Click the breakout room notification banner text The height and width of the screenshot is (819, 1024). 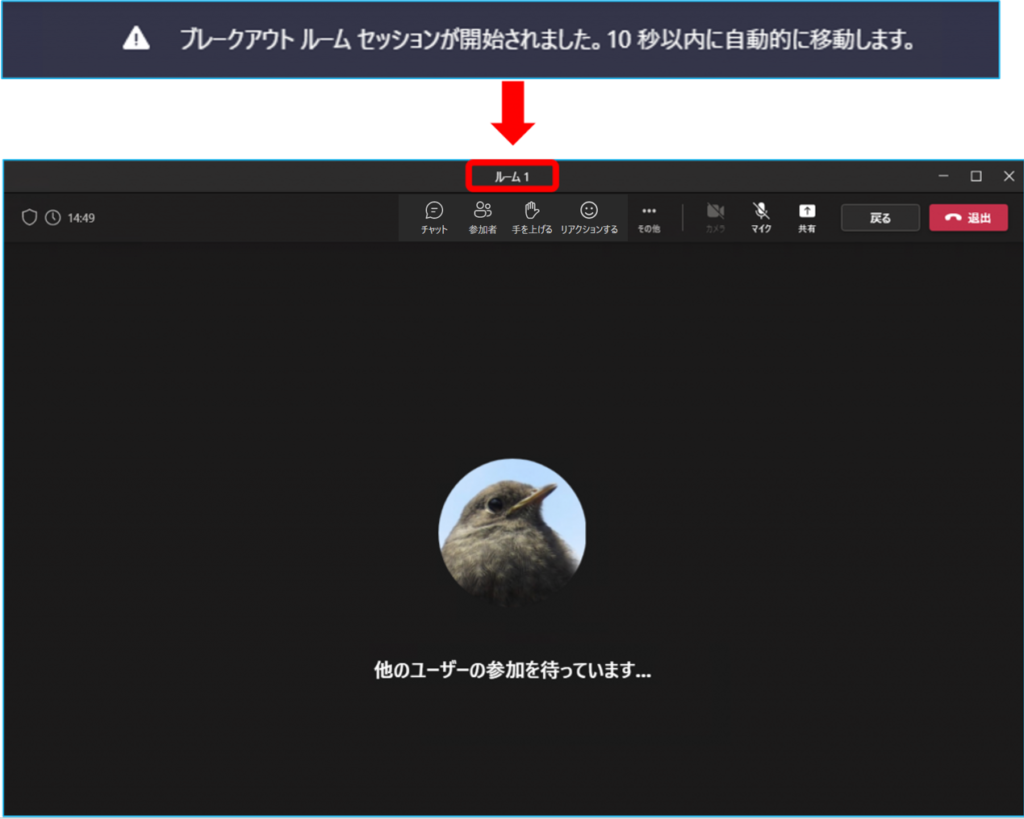pos(548,40)
